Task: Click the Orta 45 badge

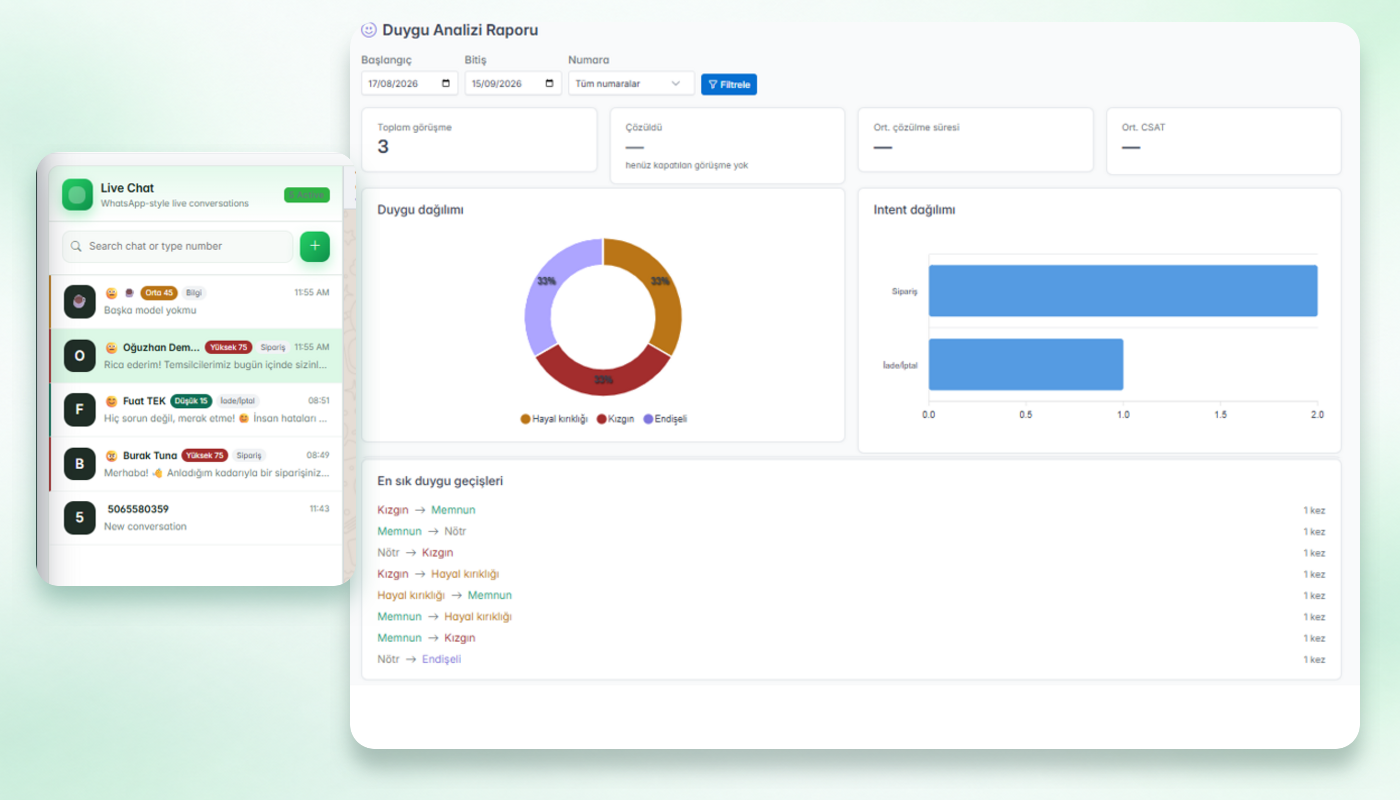Action: point(158,293)
